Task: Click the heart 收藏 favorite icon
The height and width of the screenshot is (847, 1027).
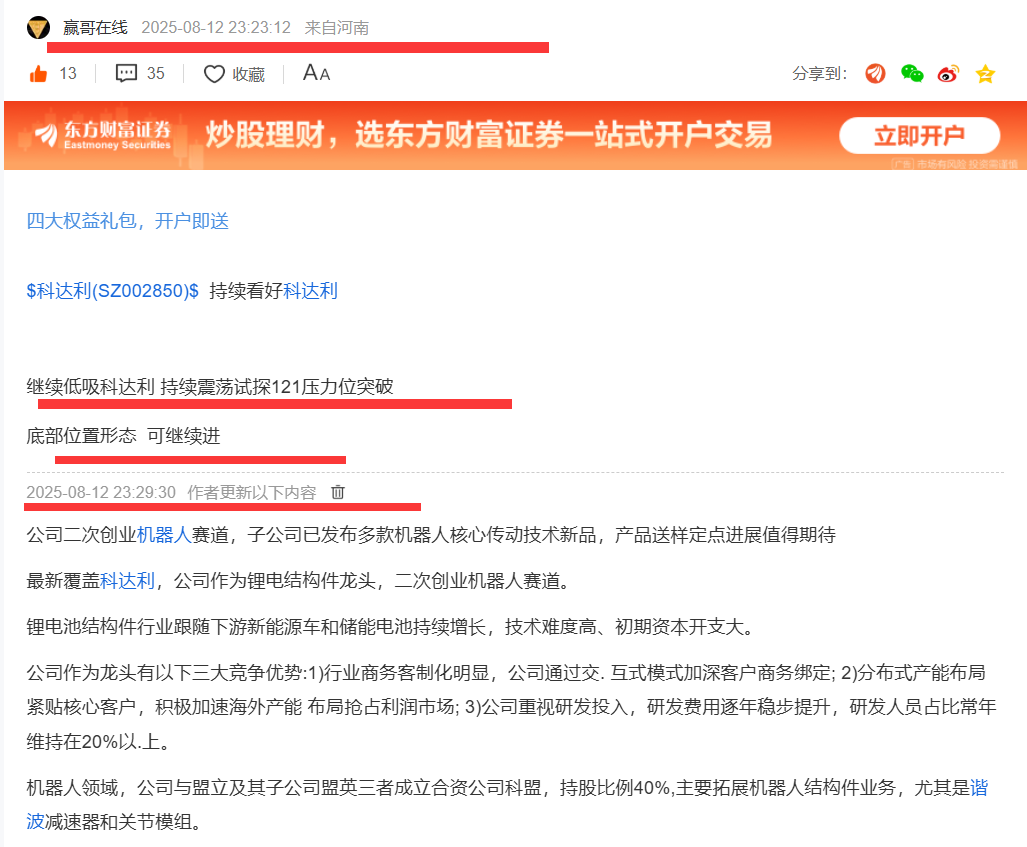Action: (214, 74)
